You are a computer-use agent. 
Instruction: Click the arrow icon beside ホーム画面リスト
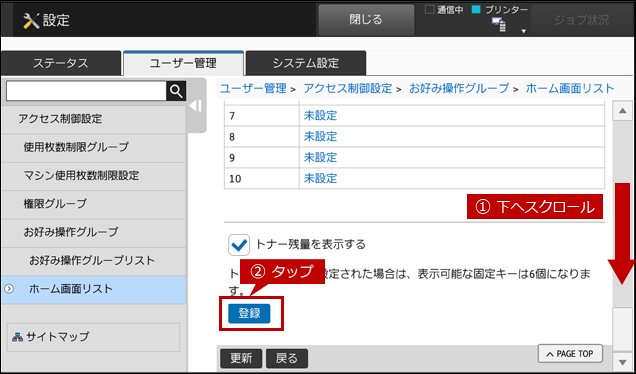tap(9, 289)
